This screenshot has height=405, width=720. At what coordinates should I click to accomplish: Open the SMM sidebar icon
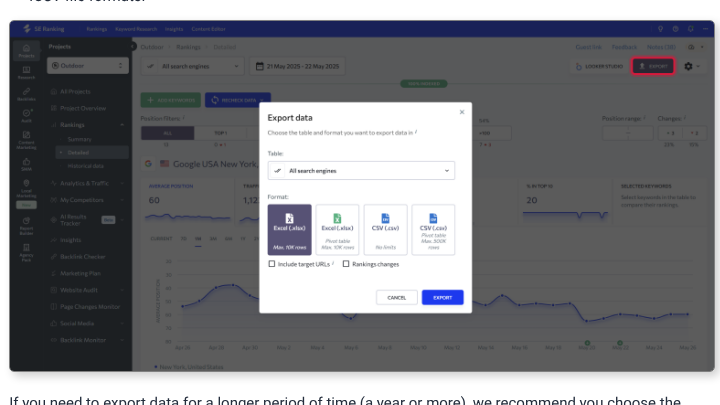[x=26, y=164]
